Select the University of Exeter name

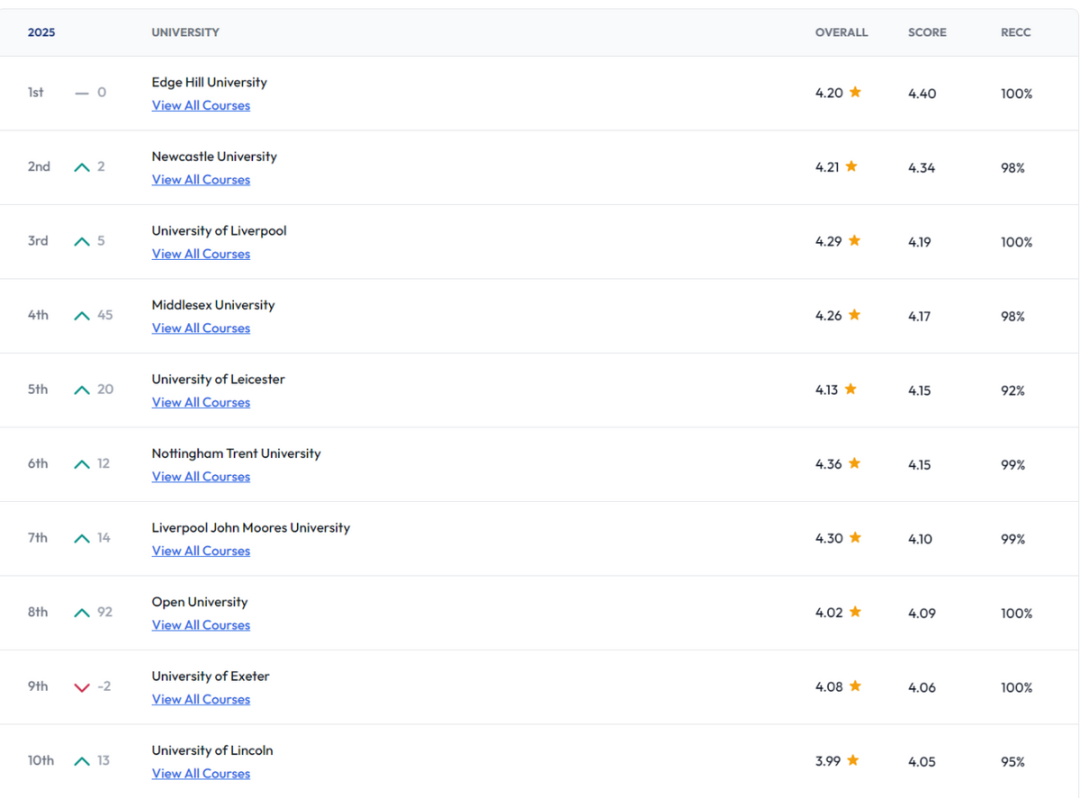click(210, 677)
